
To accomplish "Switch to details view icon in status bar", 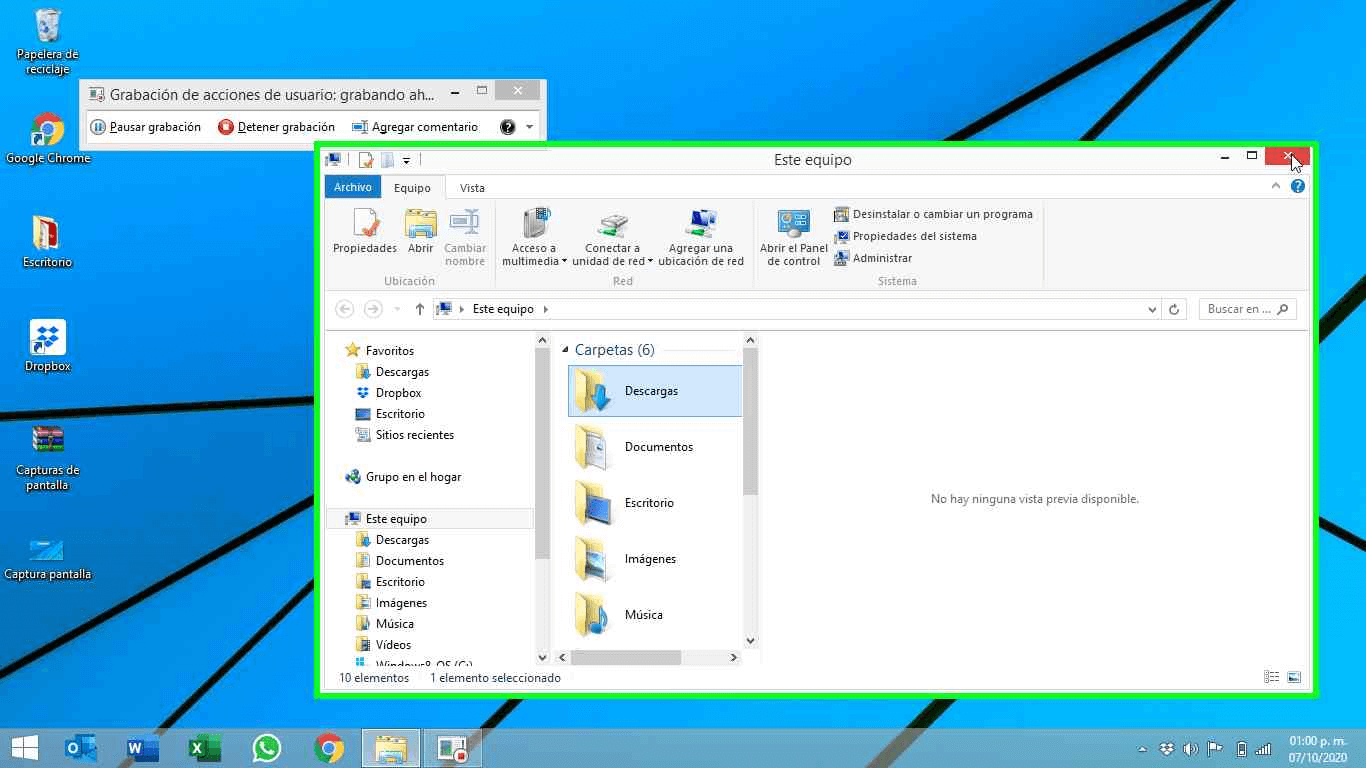I will [1272, 677].
